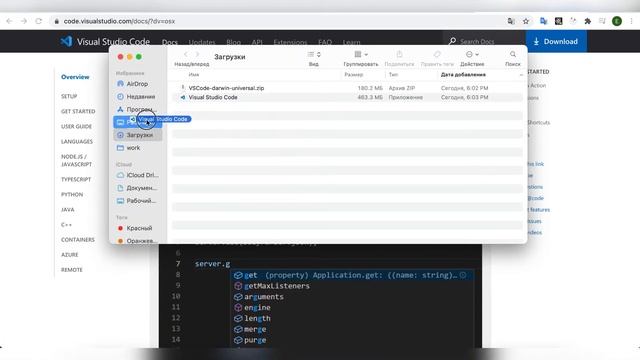Select the Visual Studio Code app row
This screenshot has height=360, width=640.
347,98
